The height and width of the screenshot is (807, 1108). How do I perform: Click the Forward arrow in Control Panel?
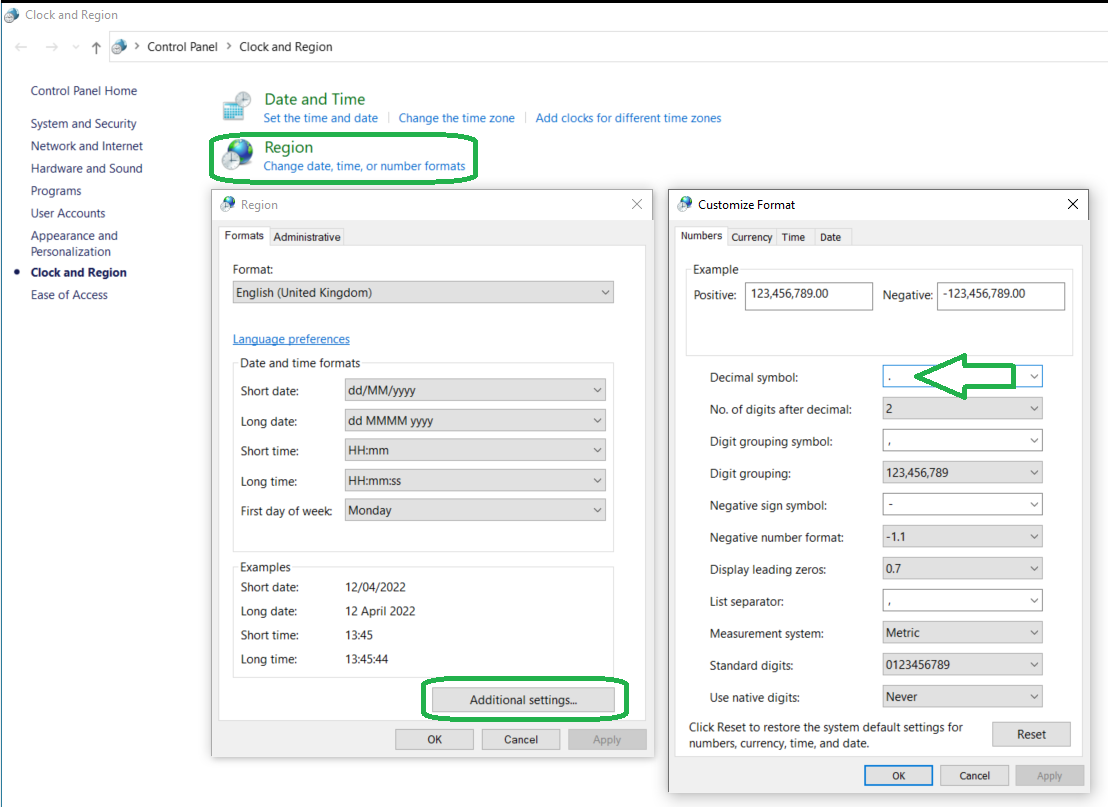pos(52,47)
